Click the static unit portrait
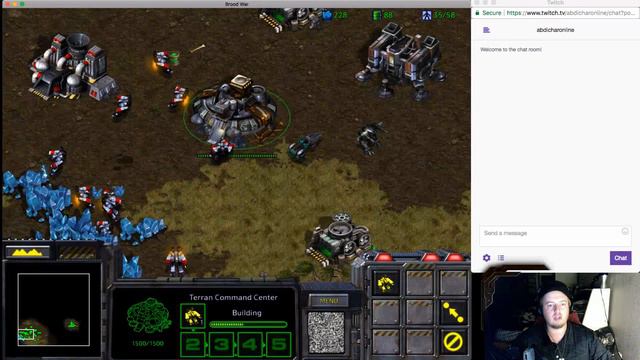 point(326,332)
